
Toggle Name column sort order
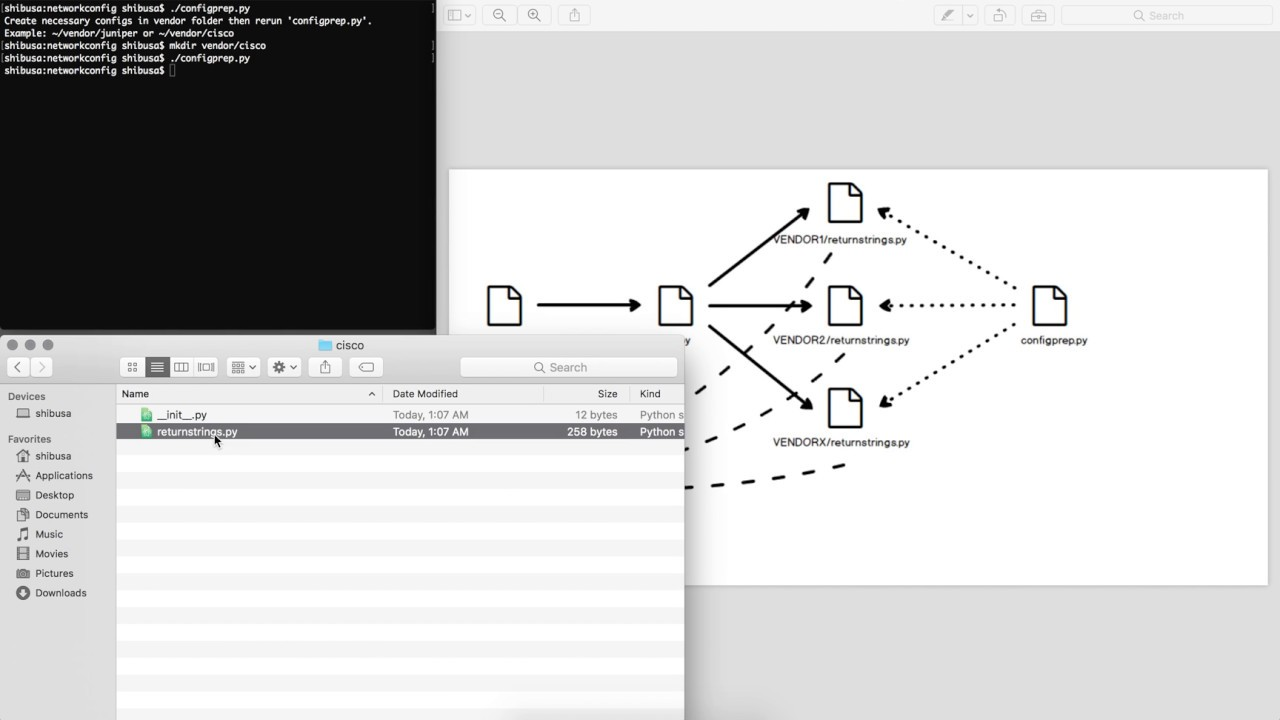(x=135, y=393)
